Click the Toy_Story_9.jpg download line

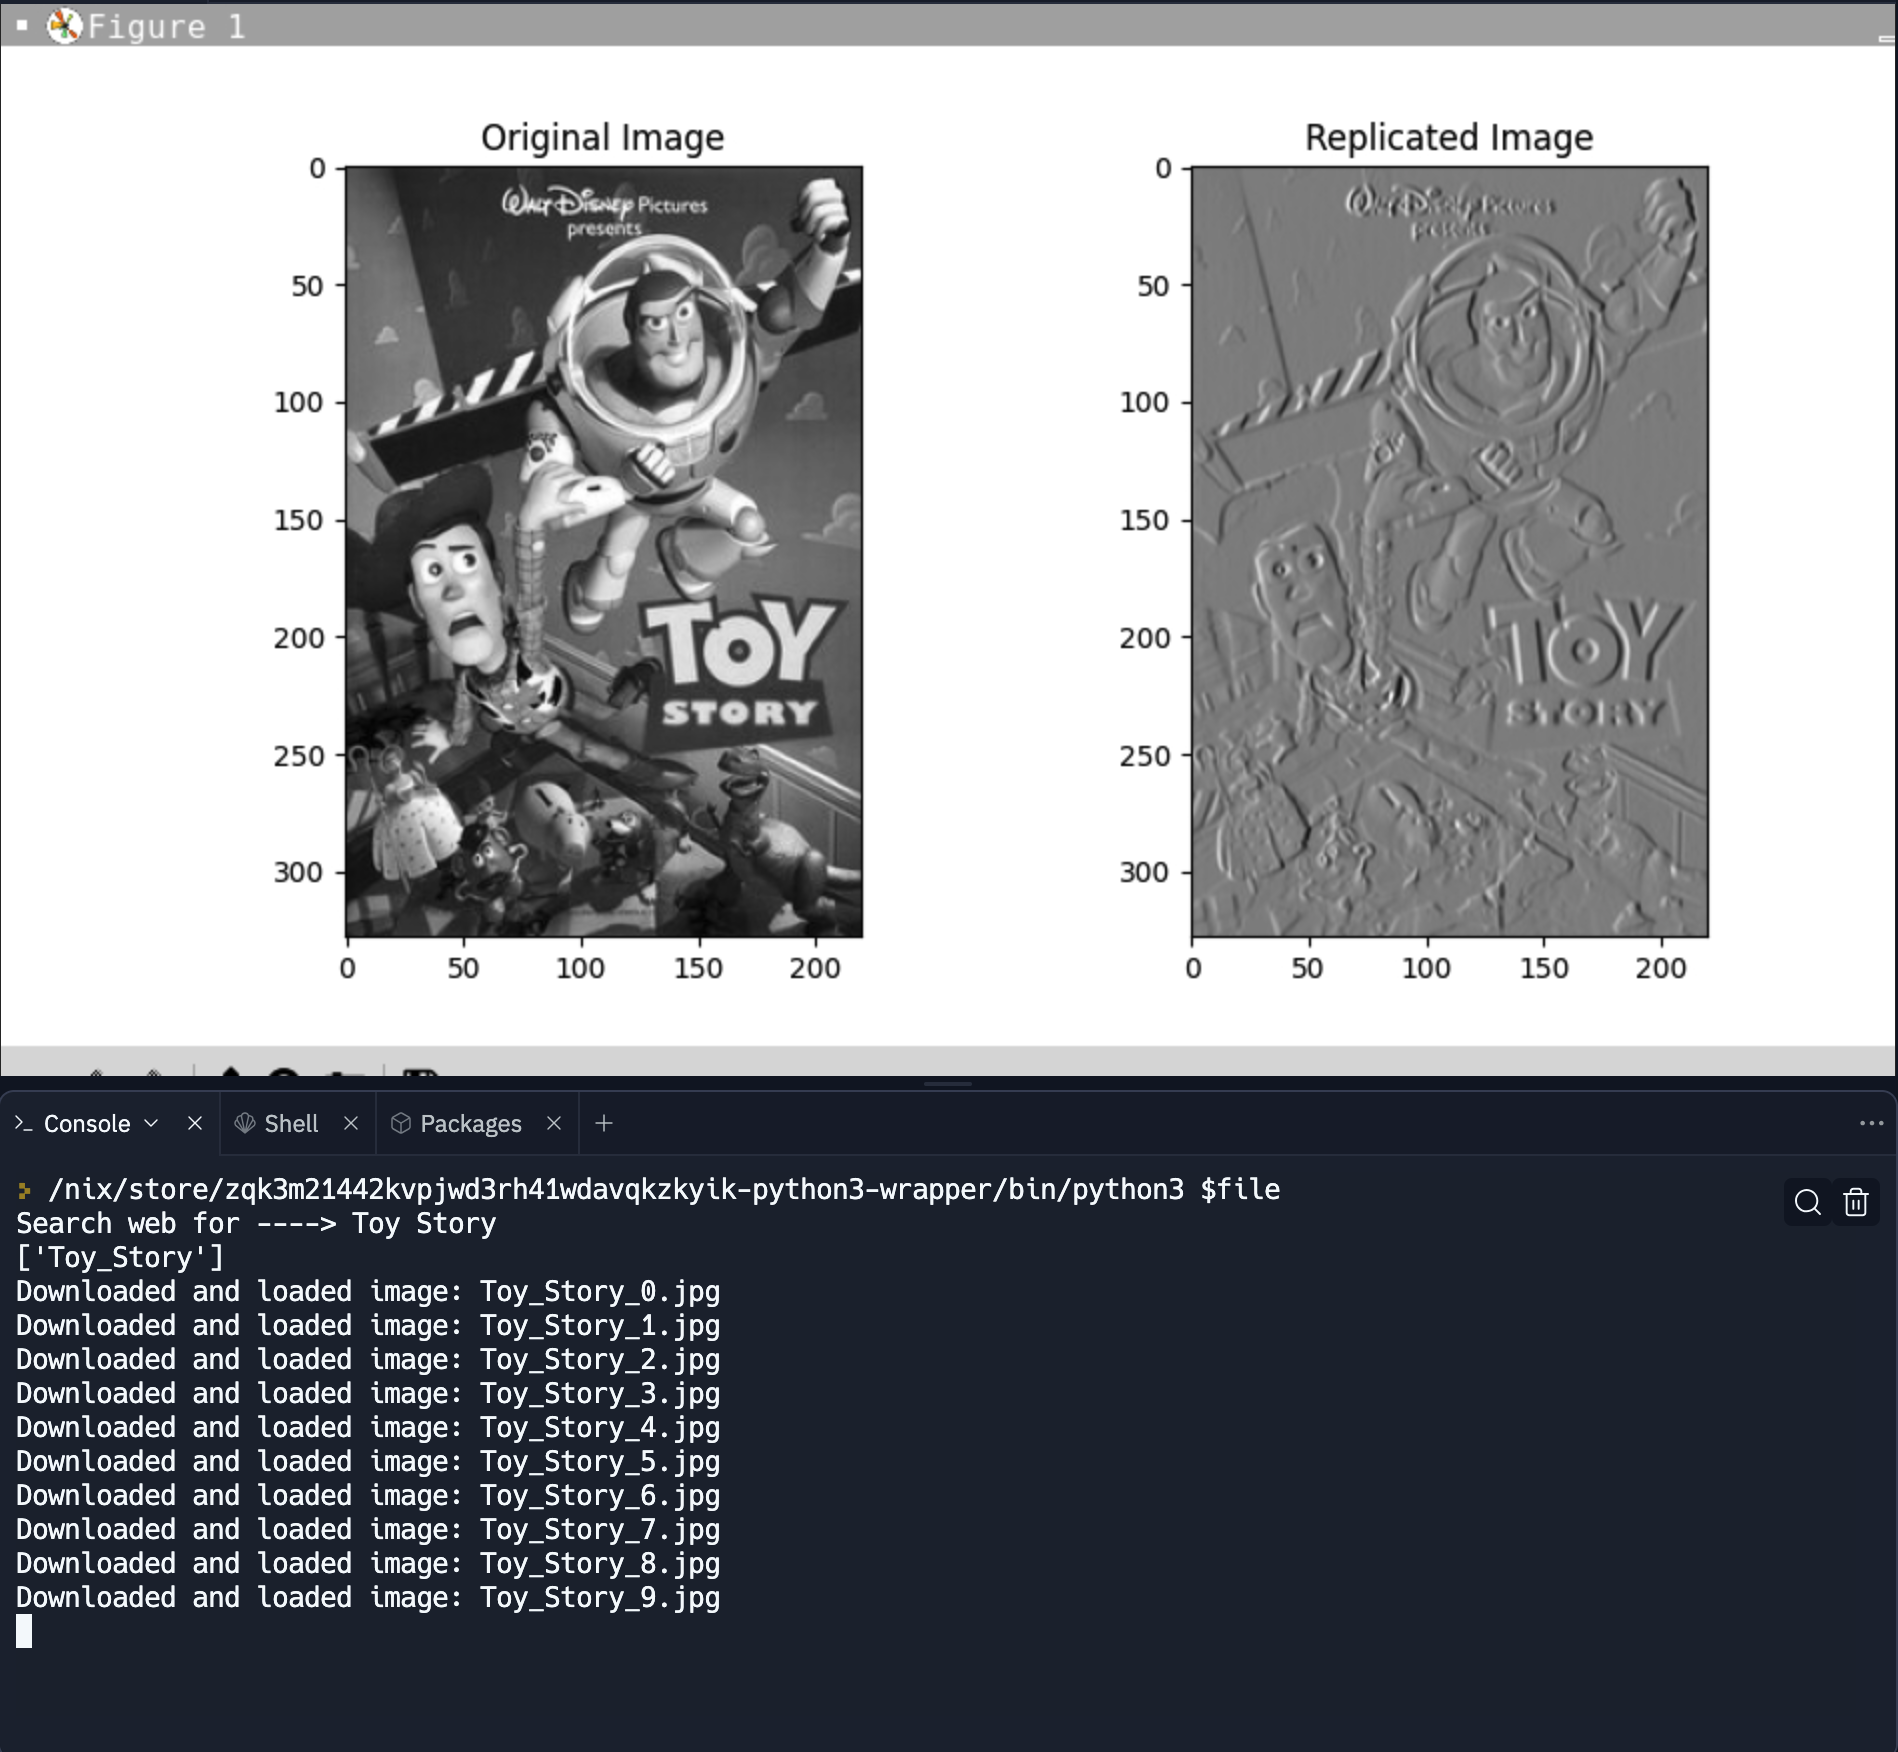coord(368,1597)
